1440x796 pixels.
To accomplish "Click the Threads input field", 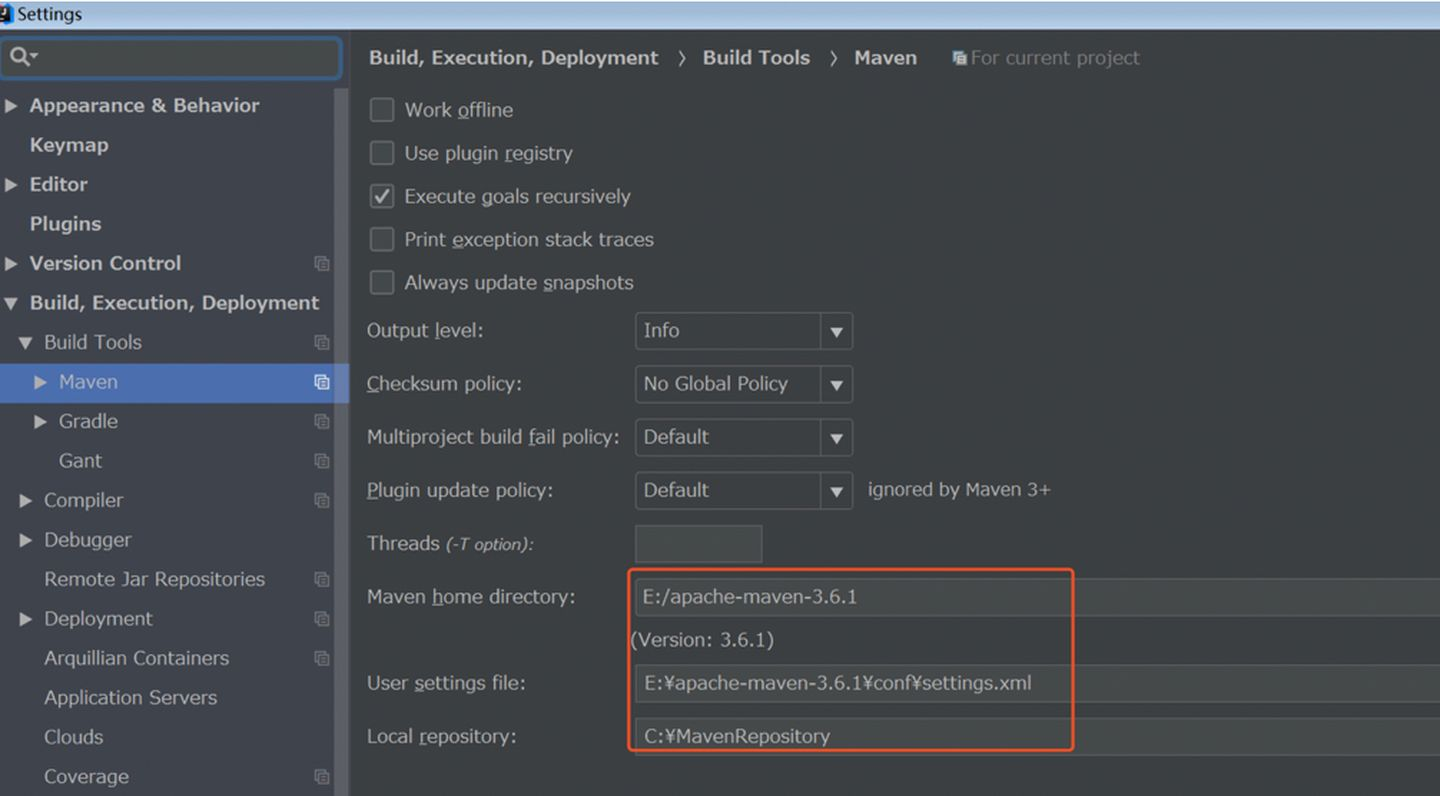I will tap(698, 544).
